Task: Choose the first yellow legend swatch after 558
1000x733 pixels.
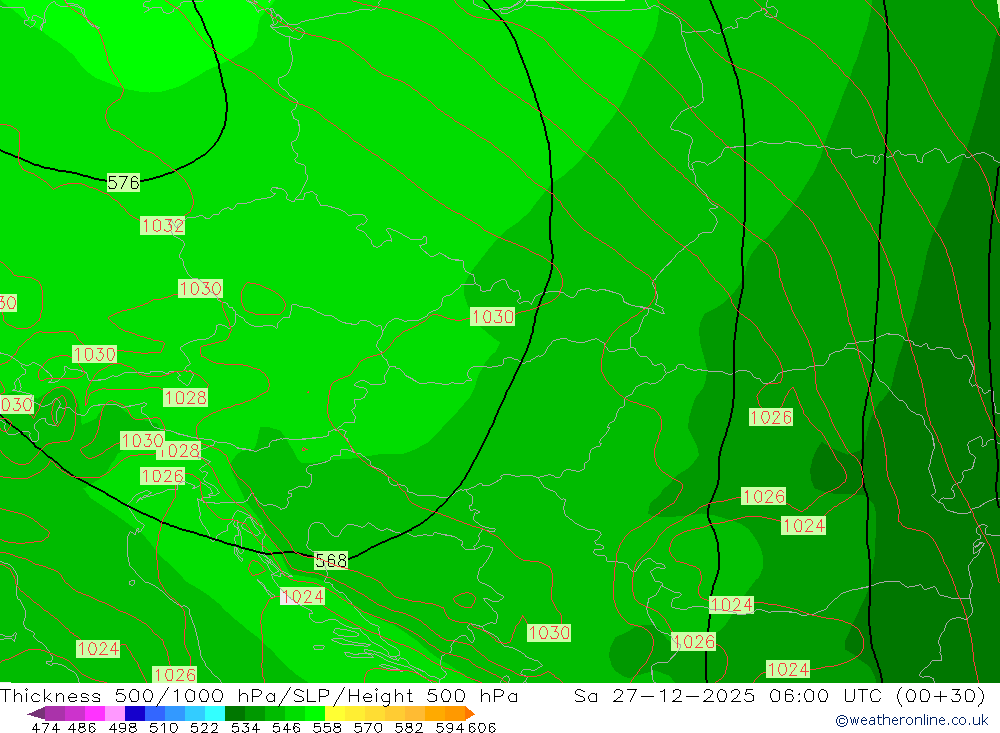Action: pos(335,713)
